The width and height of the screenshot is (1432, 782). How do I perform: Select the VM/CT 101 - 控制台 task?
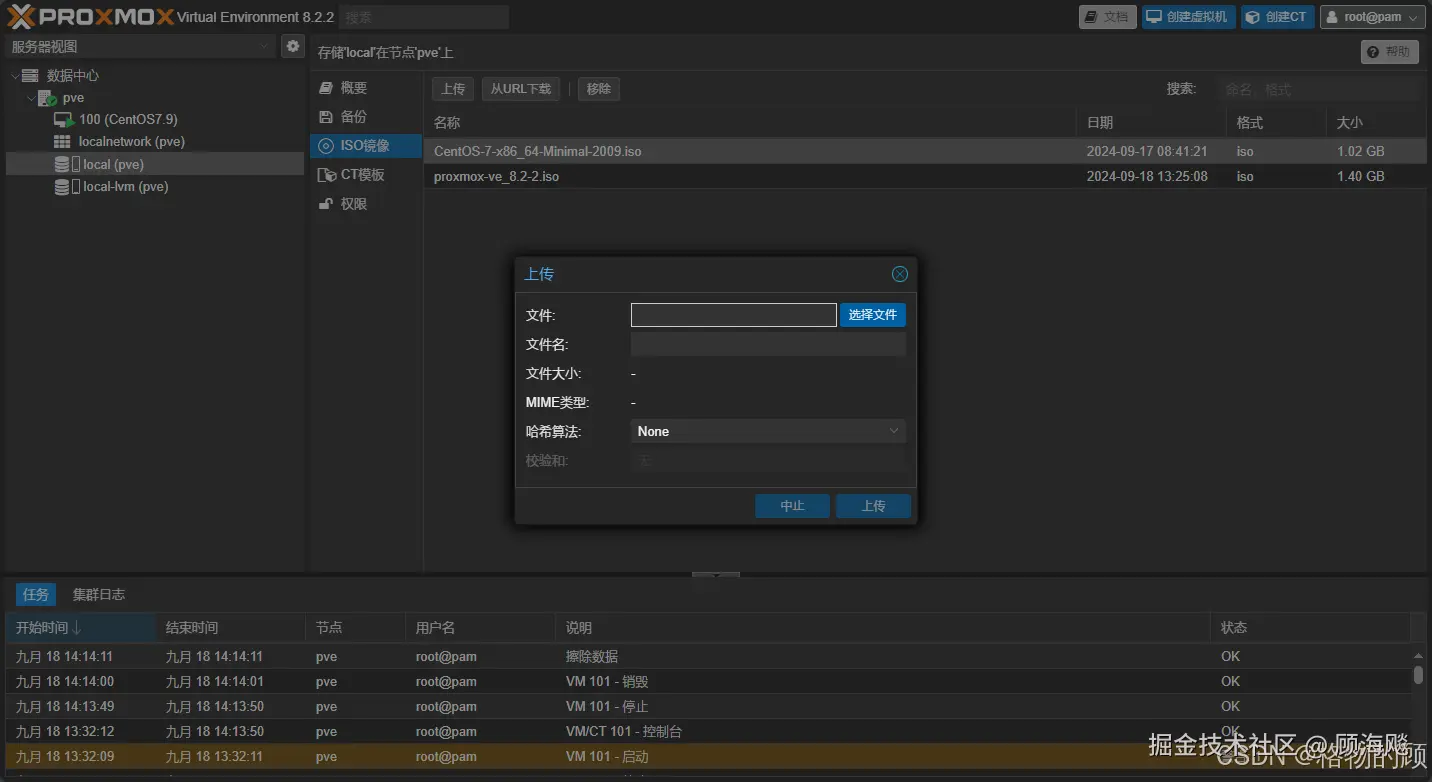pos(708,732)
